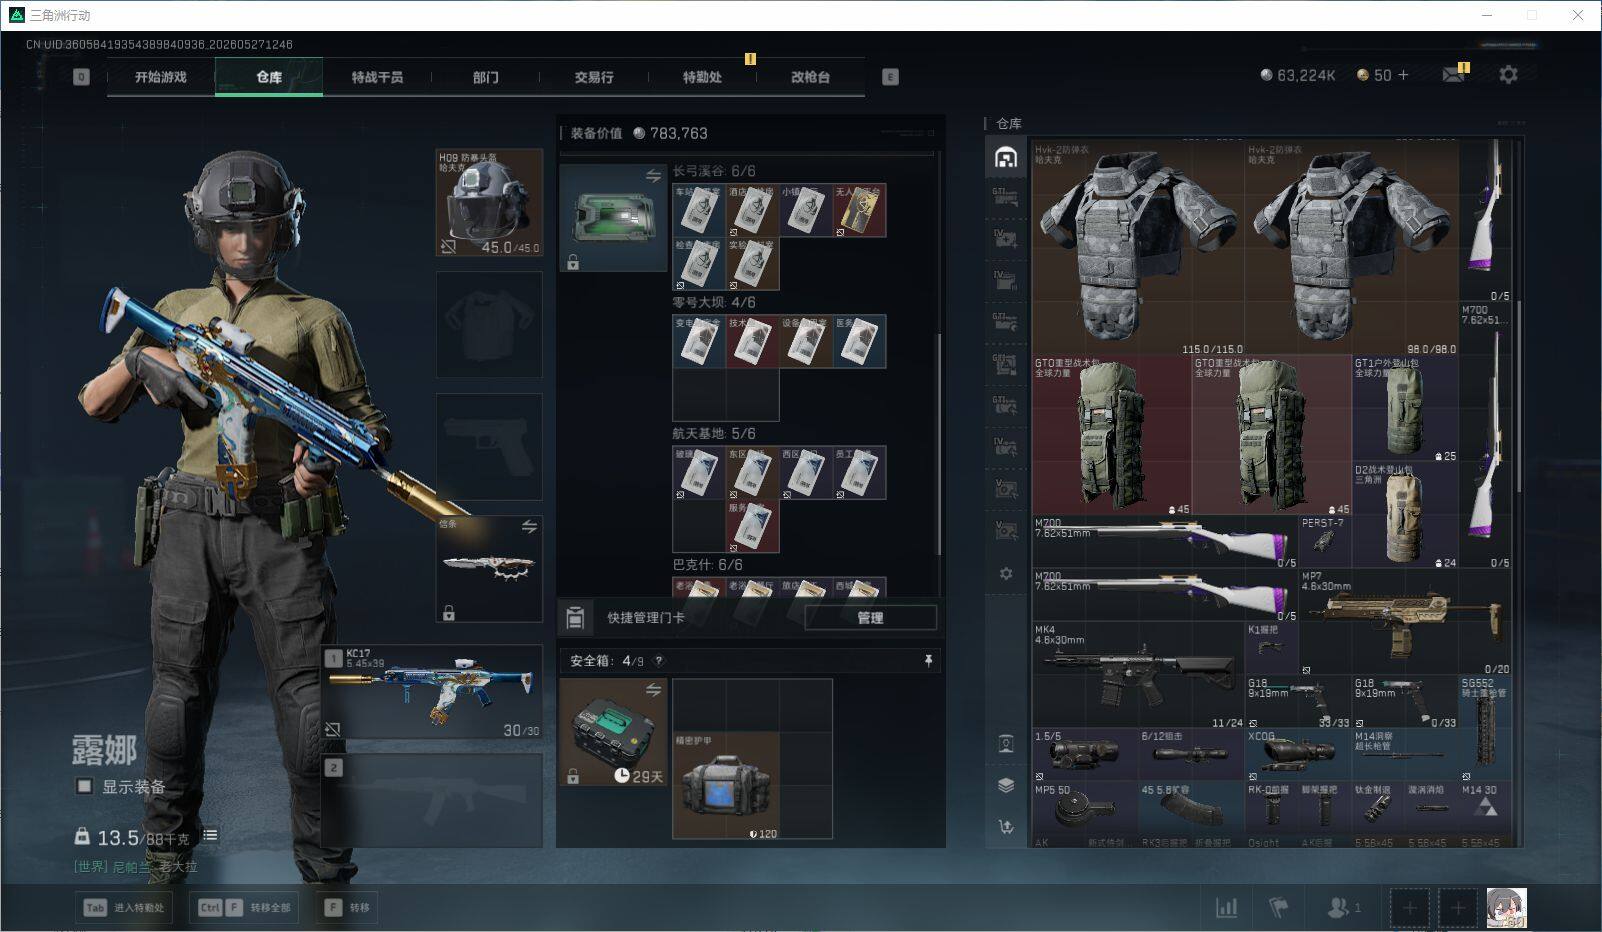The width and height of the screenshot is (1602, 932).
Task: Click the Ctrl F 转移全部 button
Action: tap(245, 908)
